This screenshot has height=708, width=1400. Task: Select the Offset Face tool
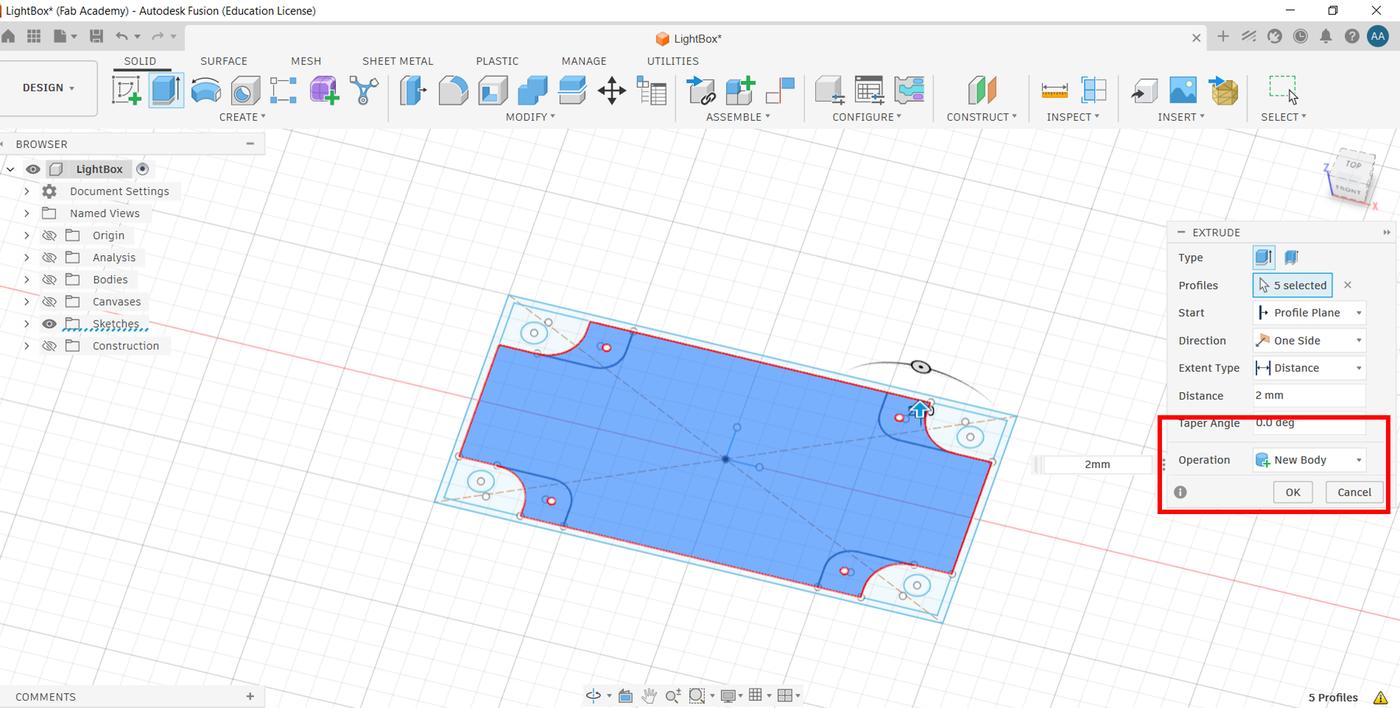[572, 91]
